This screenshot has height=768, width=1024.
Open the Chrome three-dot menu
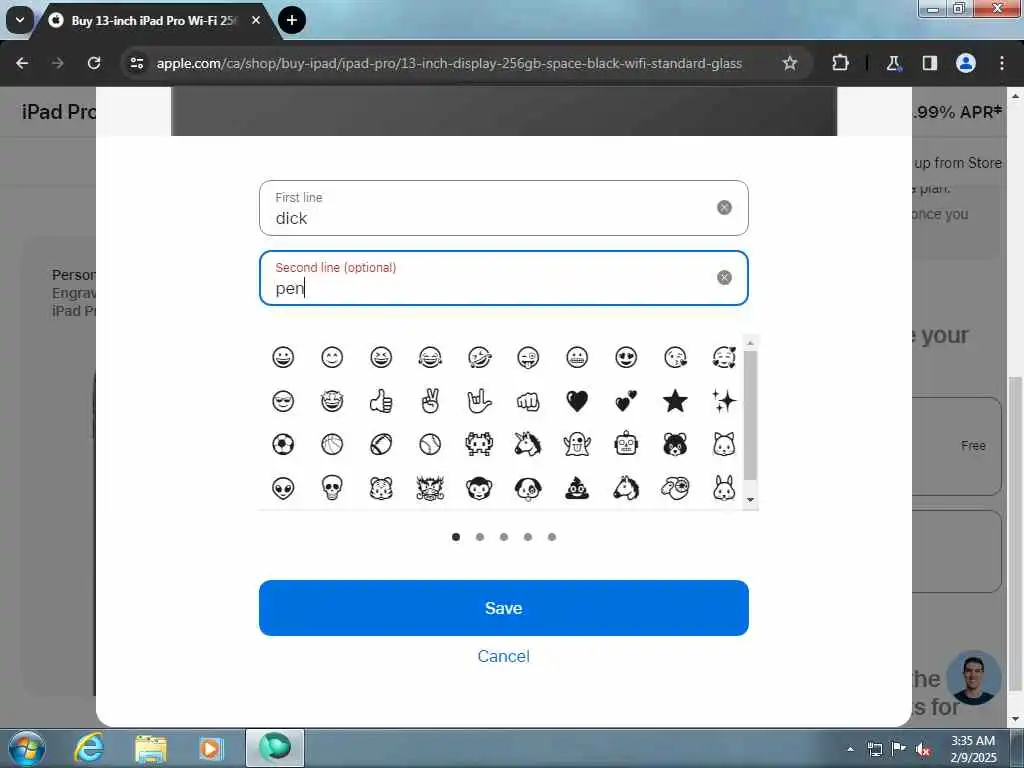click(x=1002, y=63)
